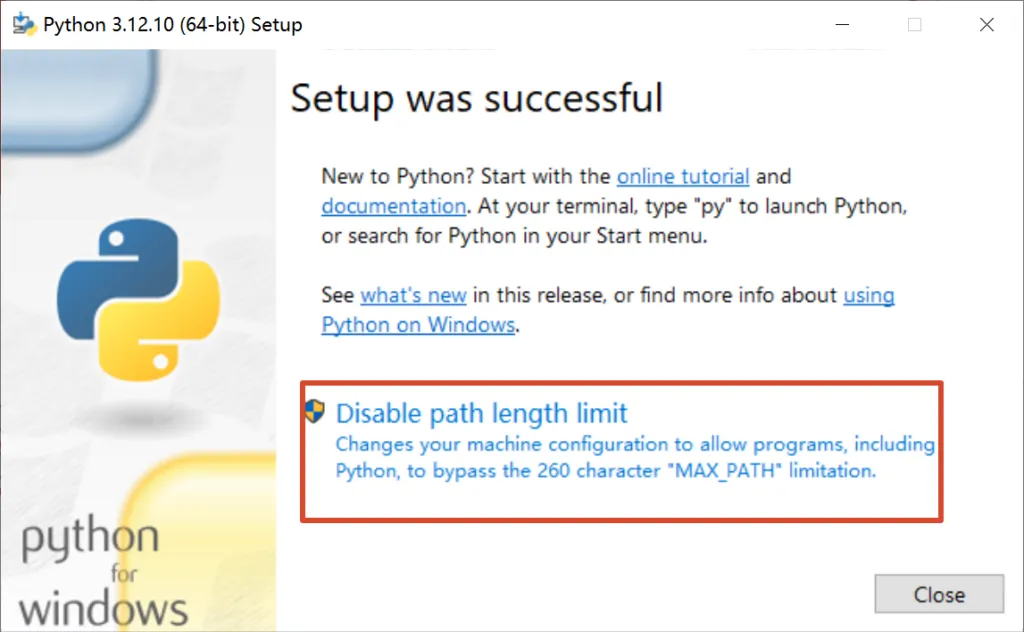Click the large Python logo

[138, 300]
